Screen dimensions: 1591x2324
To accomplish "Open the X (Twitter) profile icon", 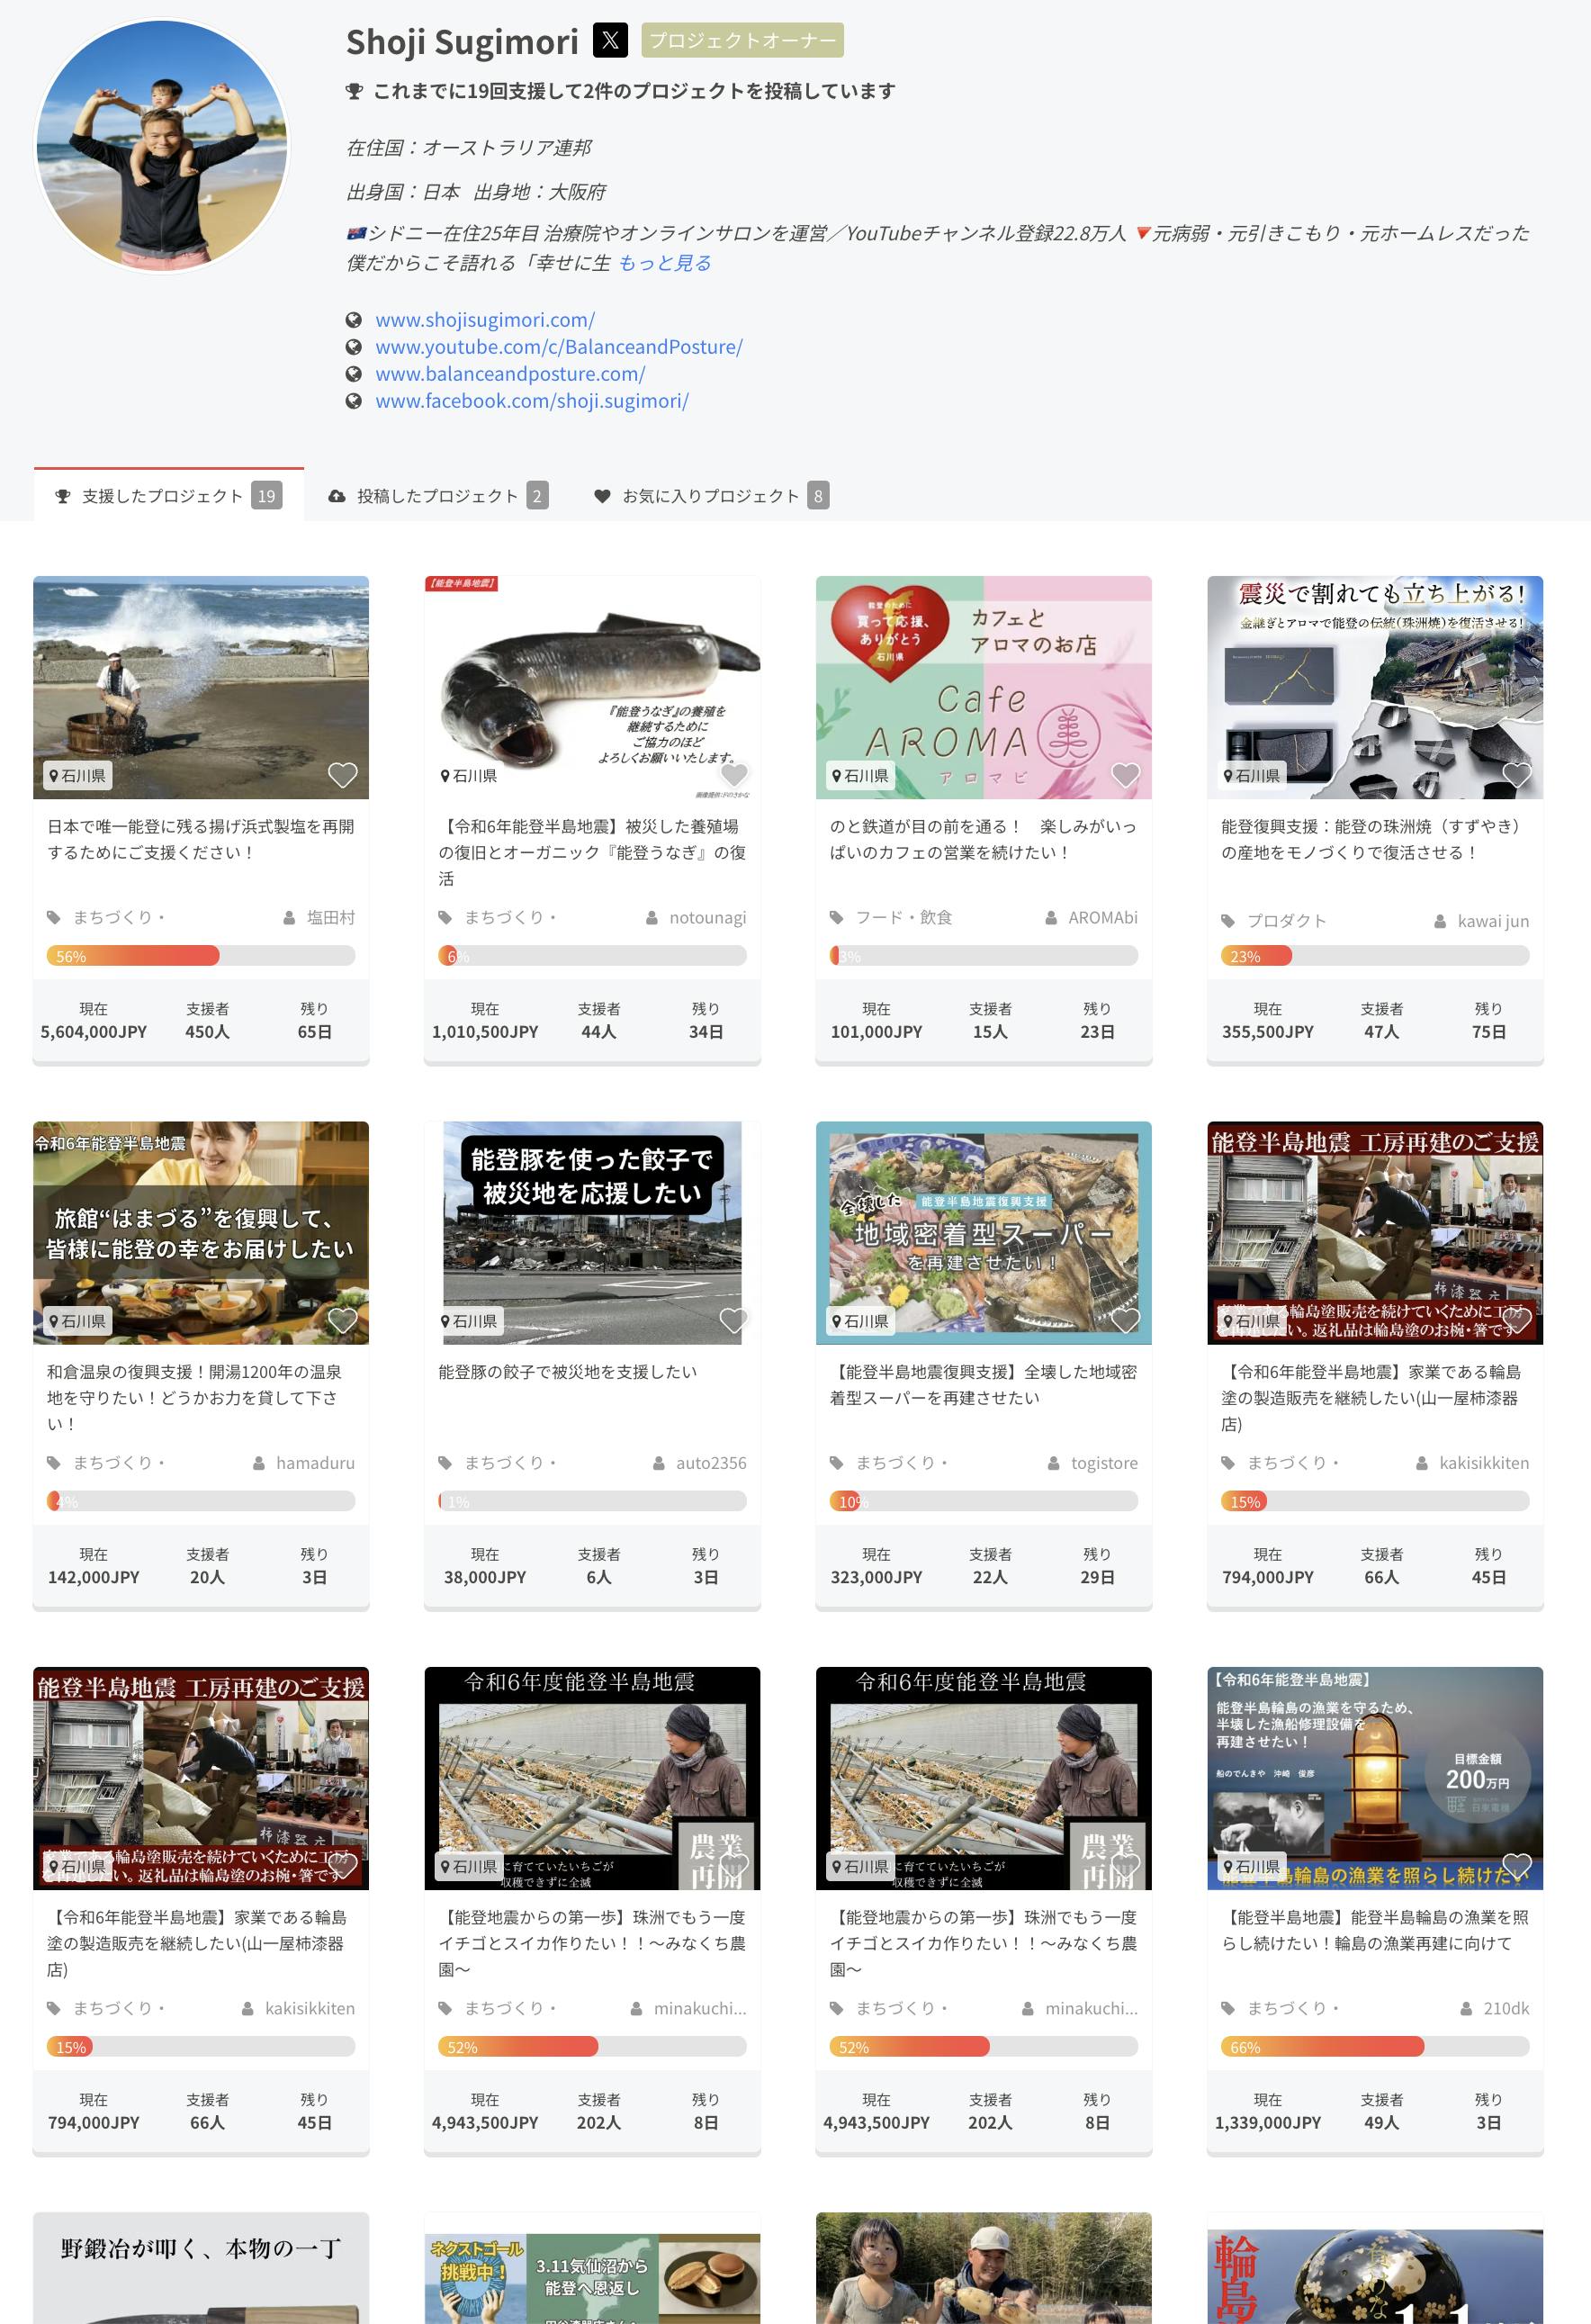I will point(610,40).
